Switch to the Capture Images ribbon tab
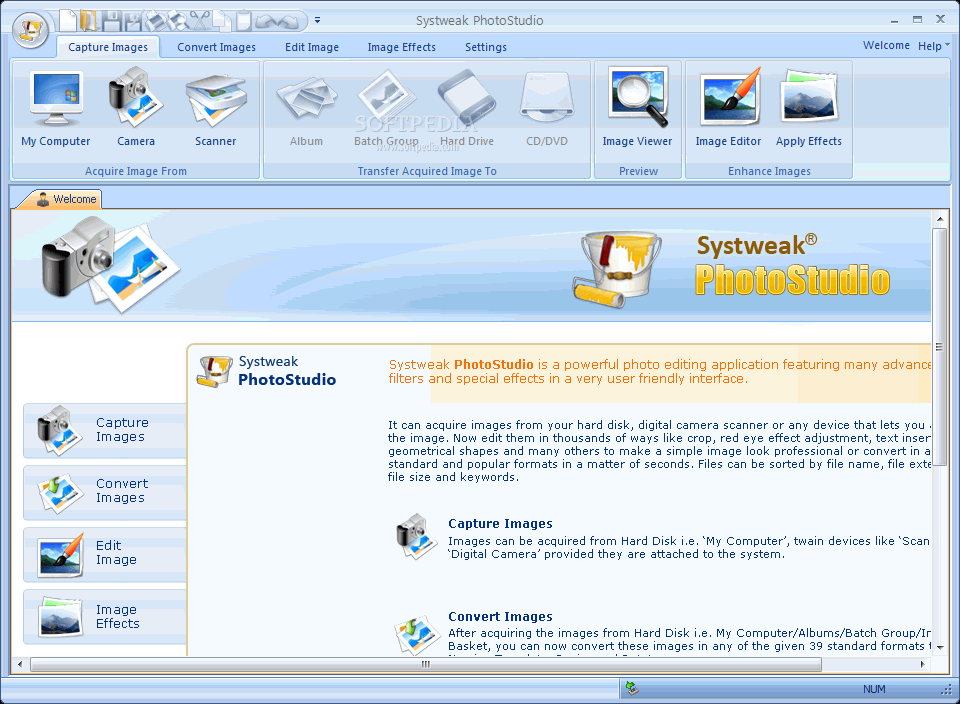 pyautogui.click(x=108, y=47)
